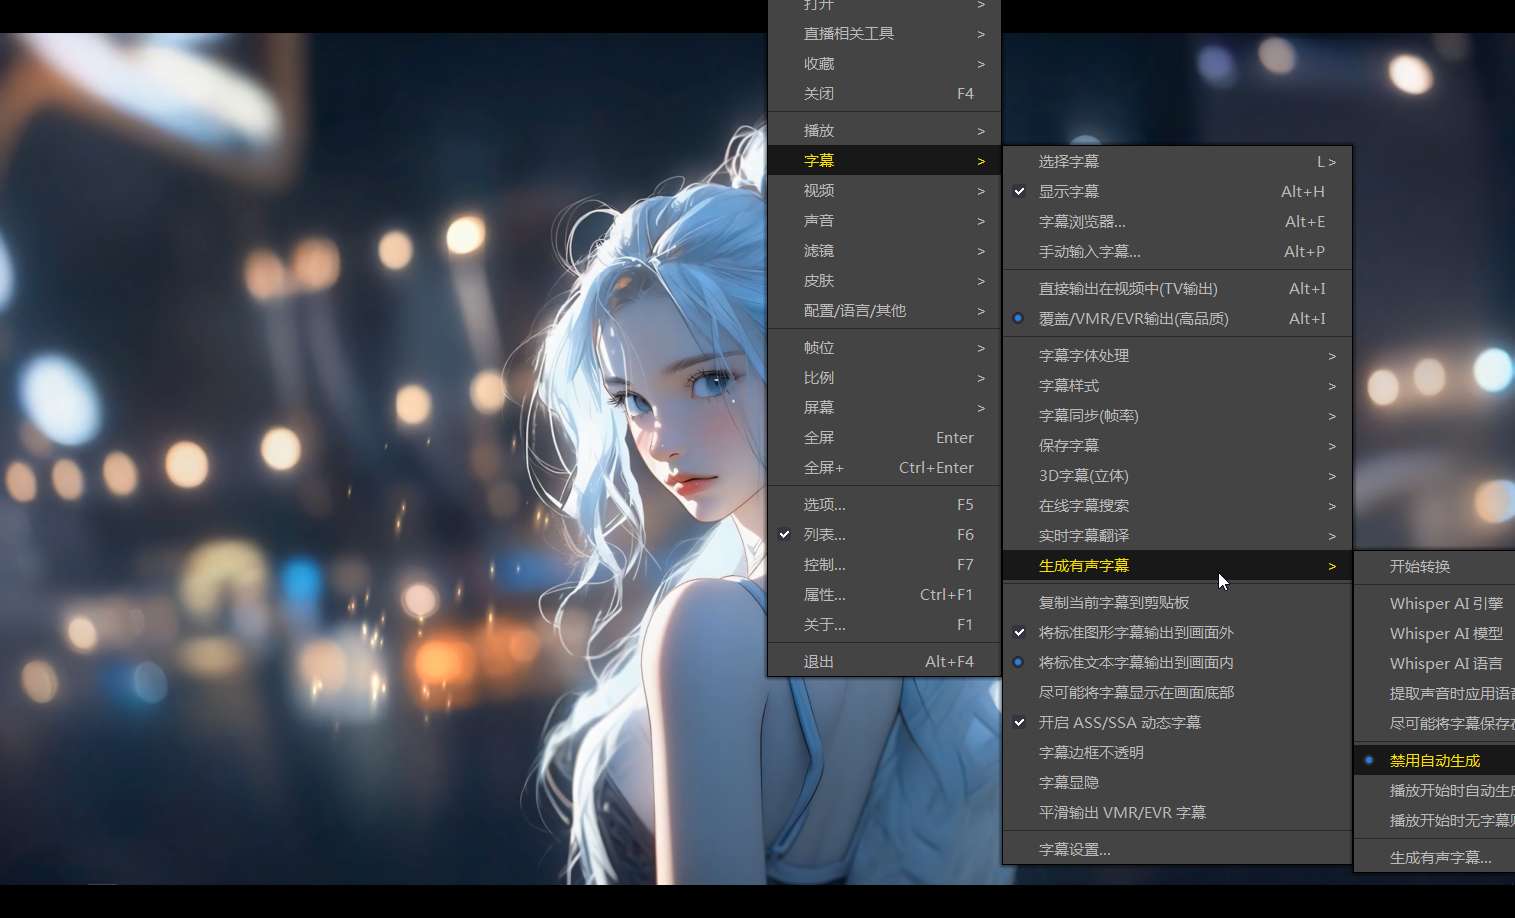This screenshot has height=918, width=1515.
Task: Choose the 禁用自动生成 radio option
Action: pyautogui.click(x=1435, y=760)
